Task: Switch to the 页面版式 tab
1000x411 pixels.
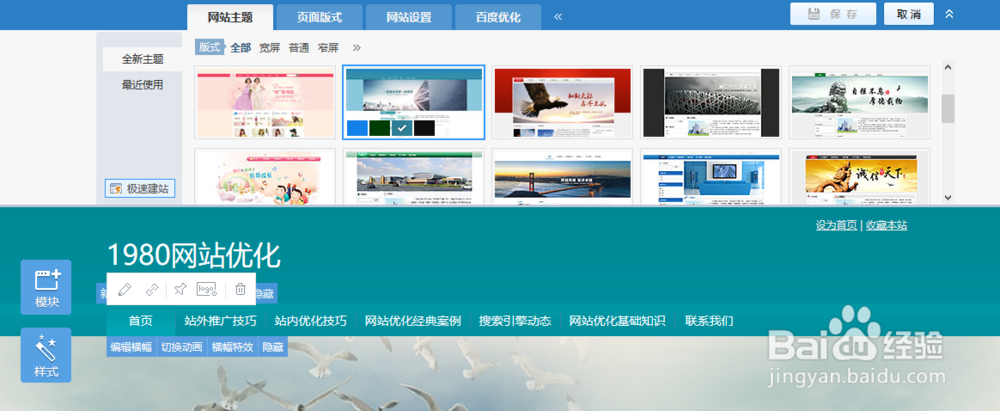Action: 320,17
